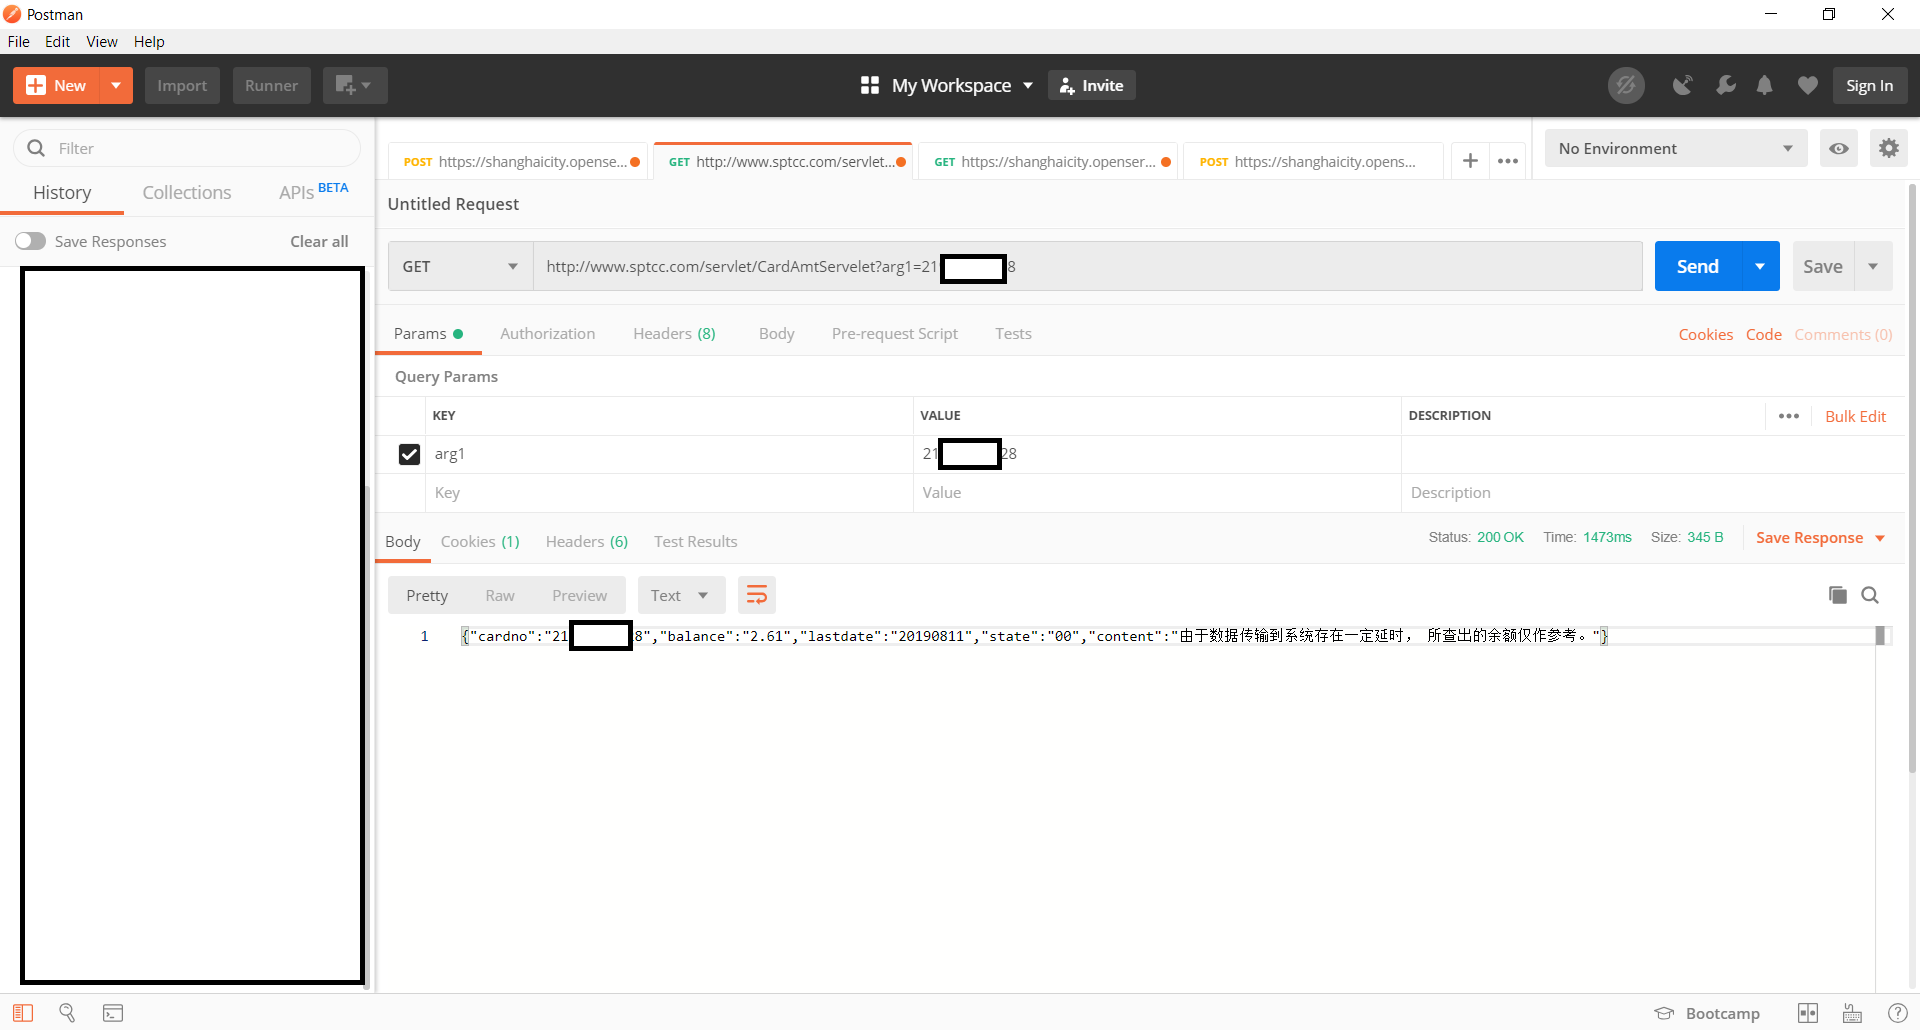Toggle response line wrap icon
Image resolution: width=1920 pixels, height=1030 pixels.
pos(757,596)
